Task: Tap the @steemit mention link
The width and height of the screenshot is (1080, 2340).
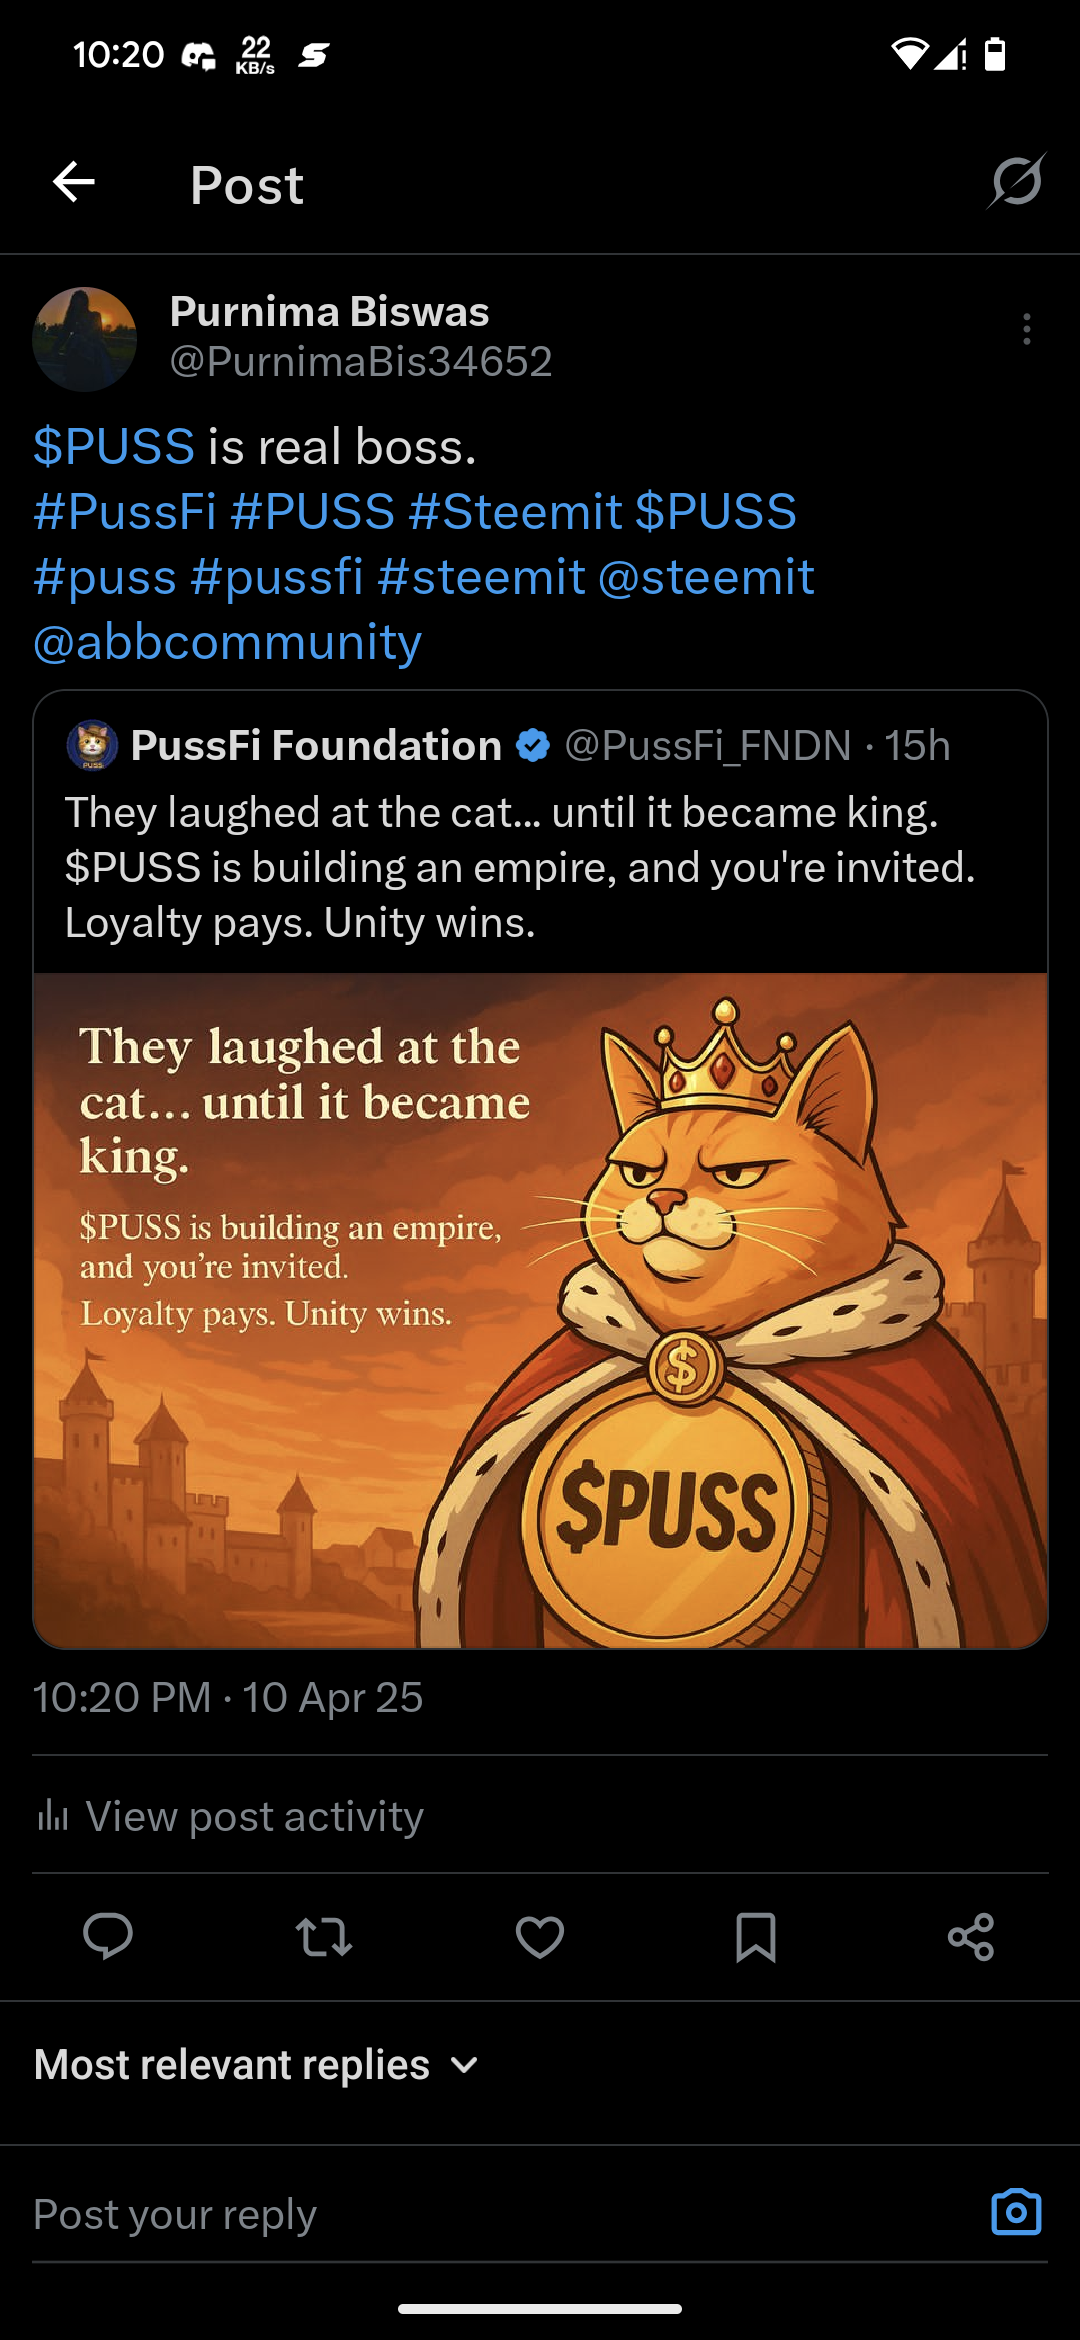Action: coord(706,577)
